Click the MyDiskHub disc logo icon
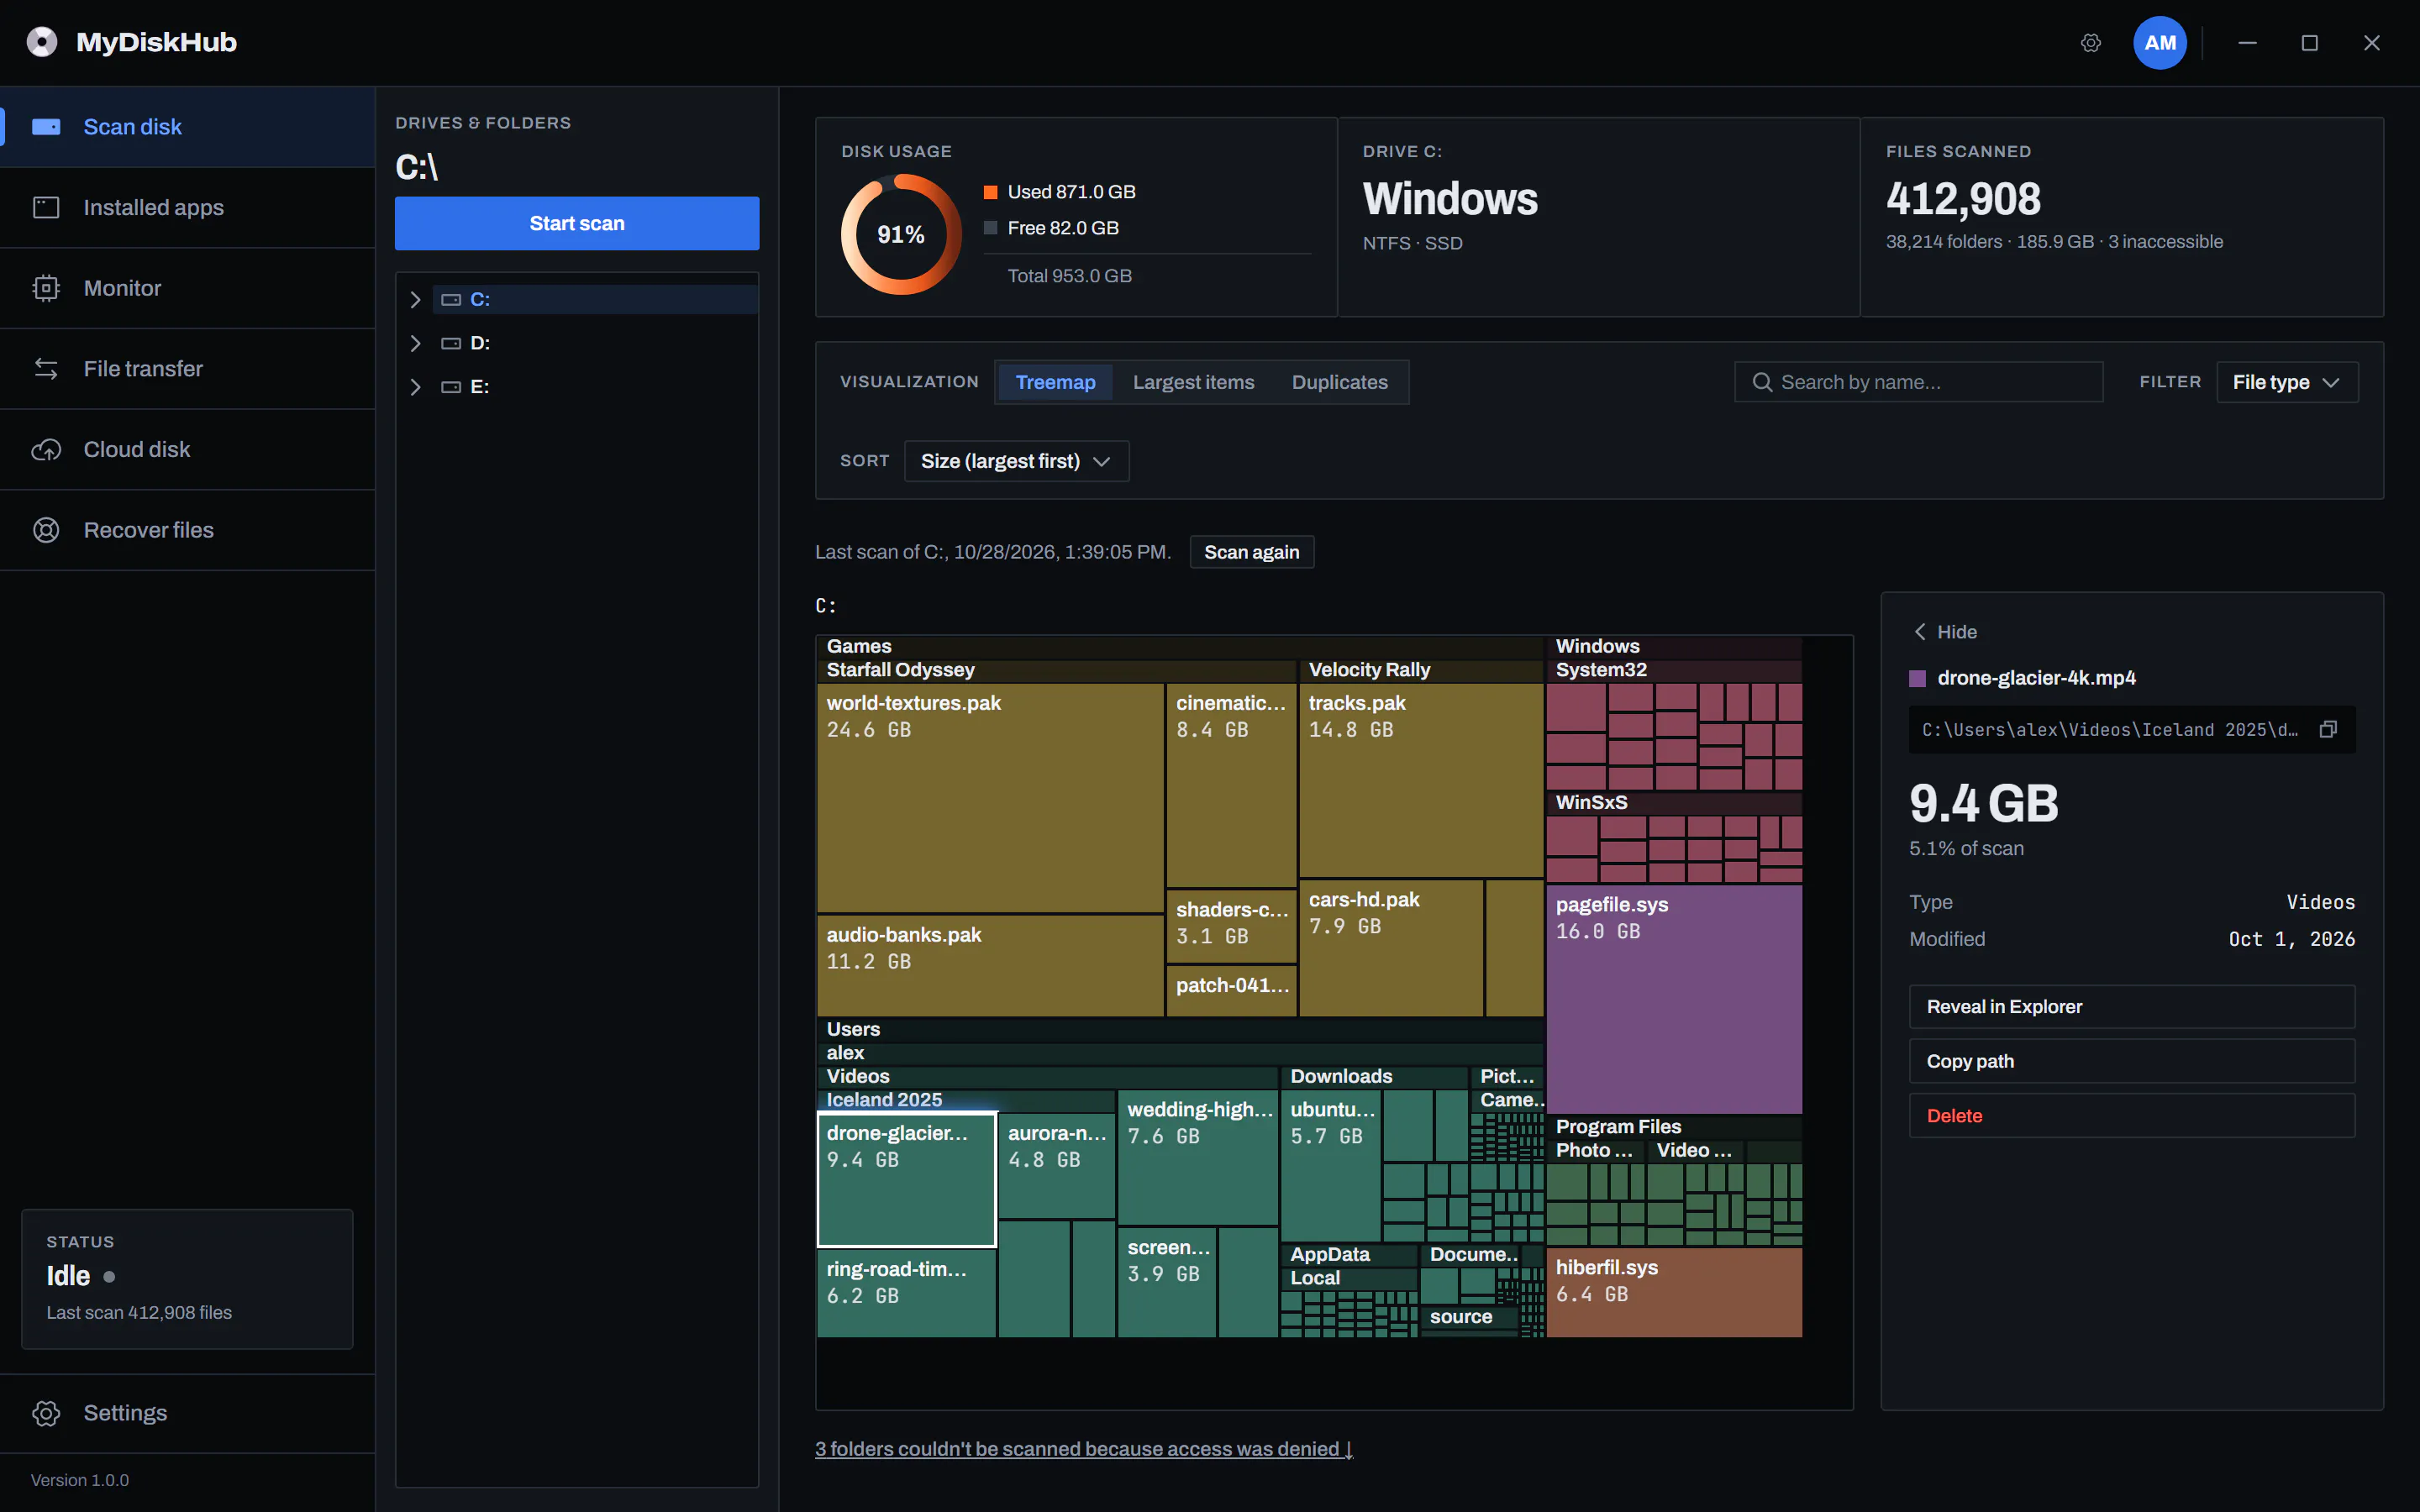This screenshot has height=1512, width=2420. click(42, 42)
